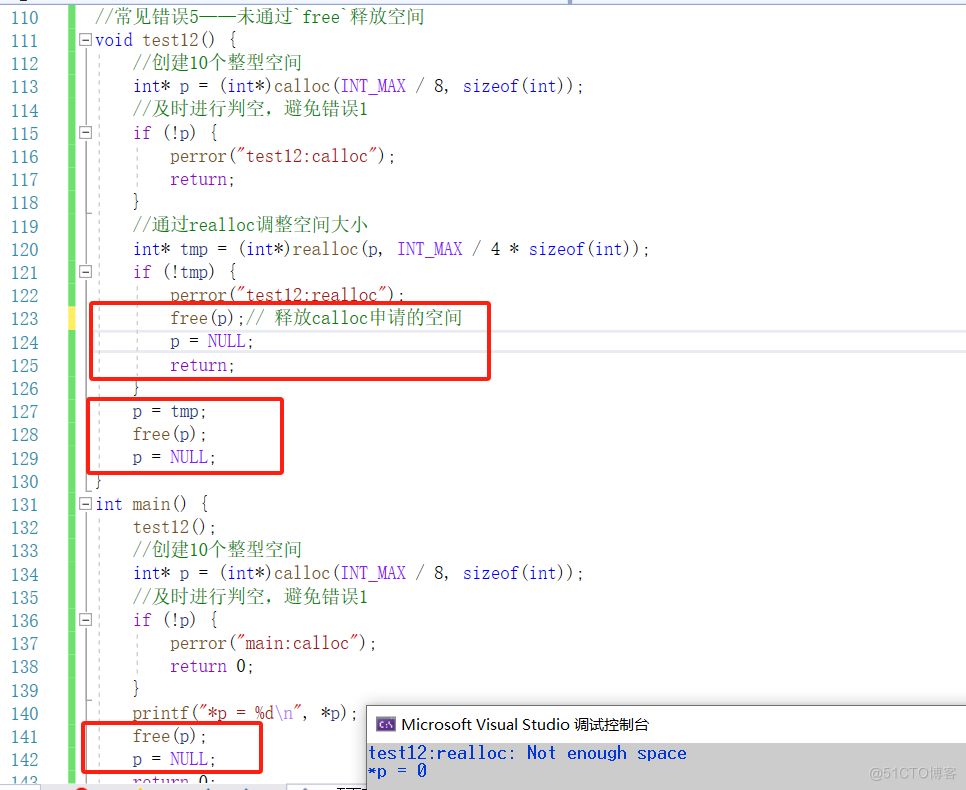Screen dimensions: 966x790
Task: Click the 'p = tmp;' statement
Action: point(169,411)
